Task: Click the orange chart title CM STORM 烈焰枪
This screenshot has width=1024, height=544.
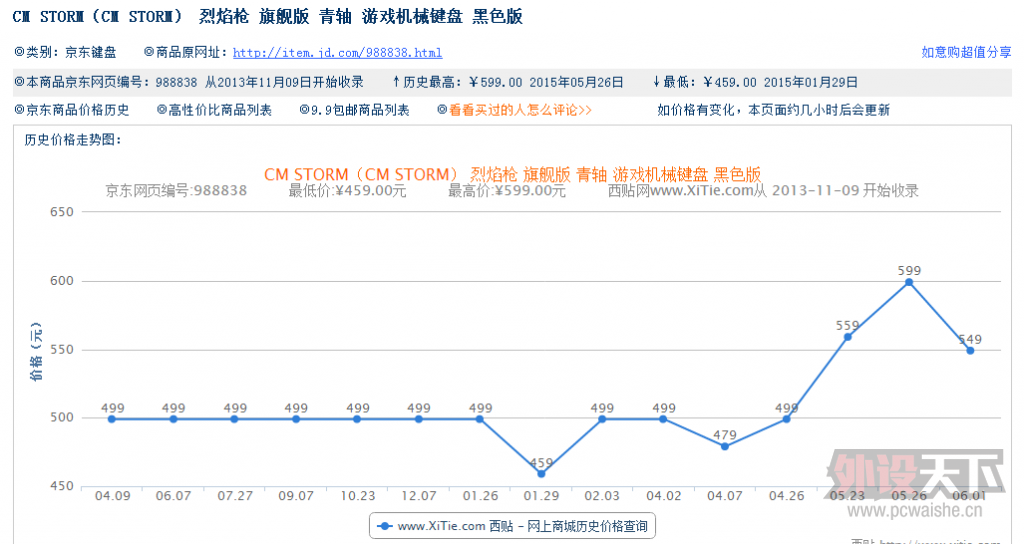Action: [x=513, y=174]
